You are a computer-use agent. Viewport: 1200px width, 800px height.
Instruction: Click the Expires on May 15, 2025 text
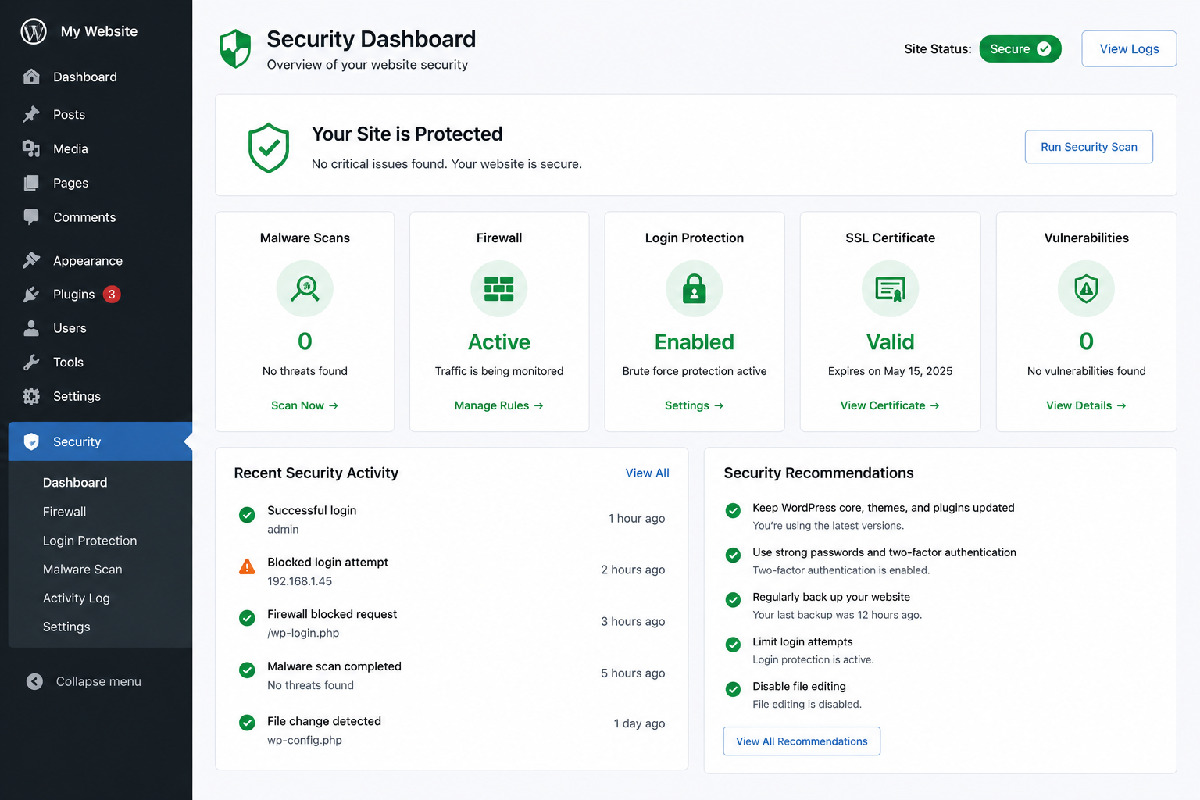pyautogui.click(x=890, y=371)
